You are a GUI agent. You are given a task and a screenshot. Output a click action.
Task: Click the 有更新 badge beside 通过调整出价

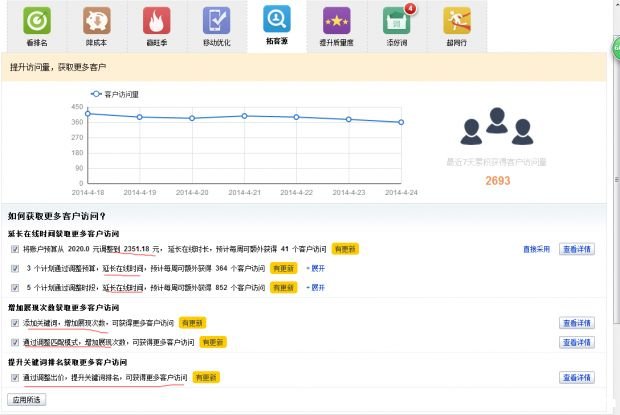[206, 377]
